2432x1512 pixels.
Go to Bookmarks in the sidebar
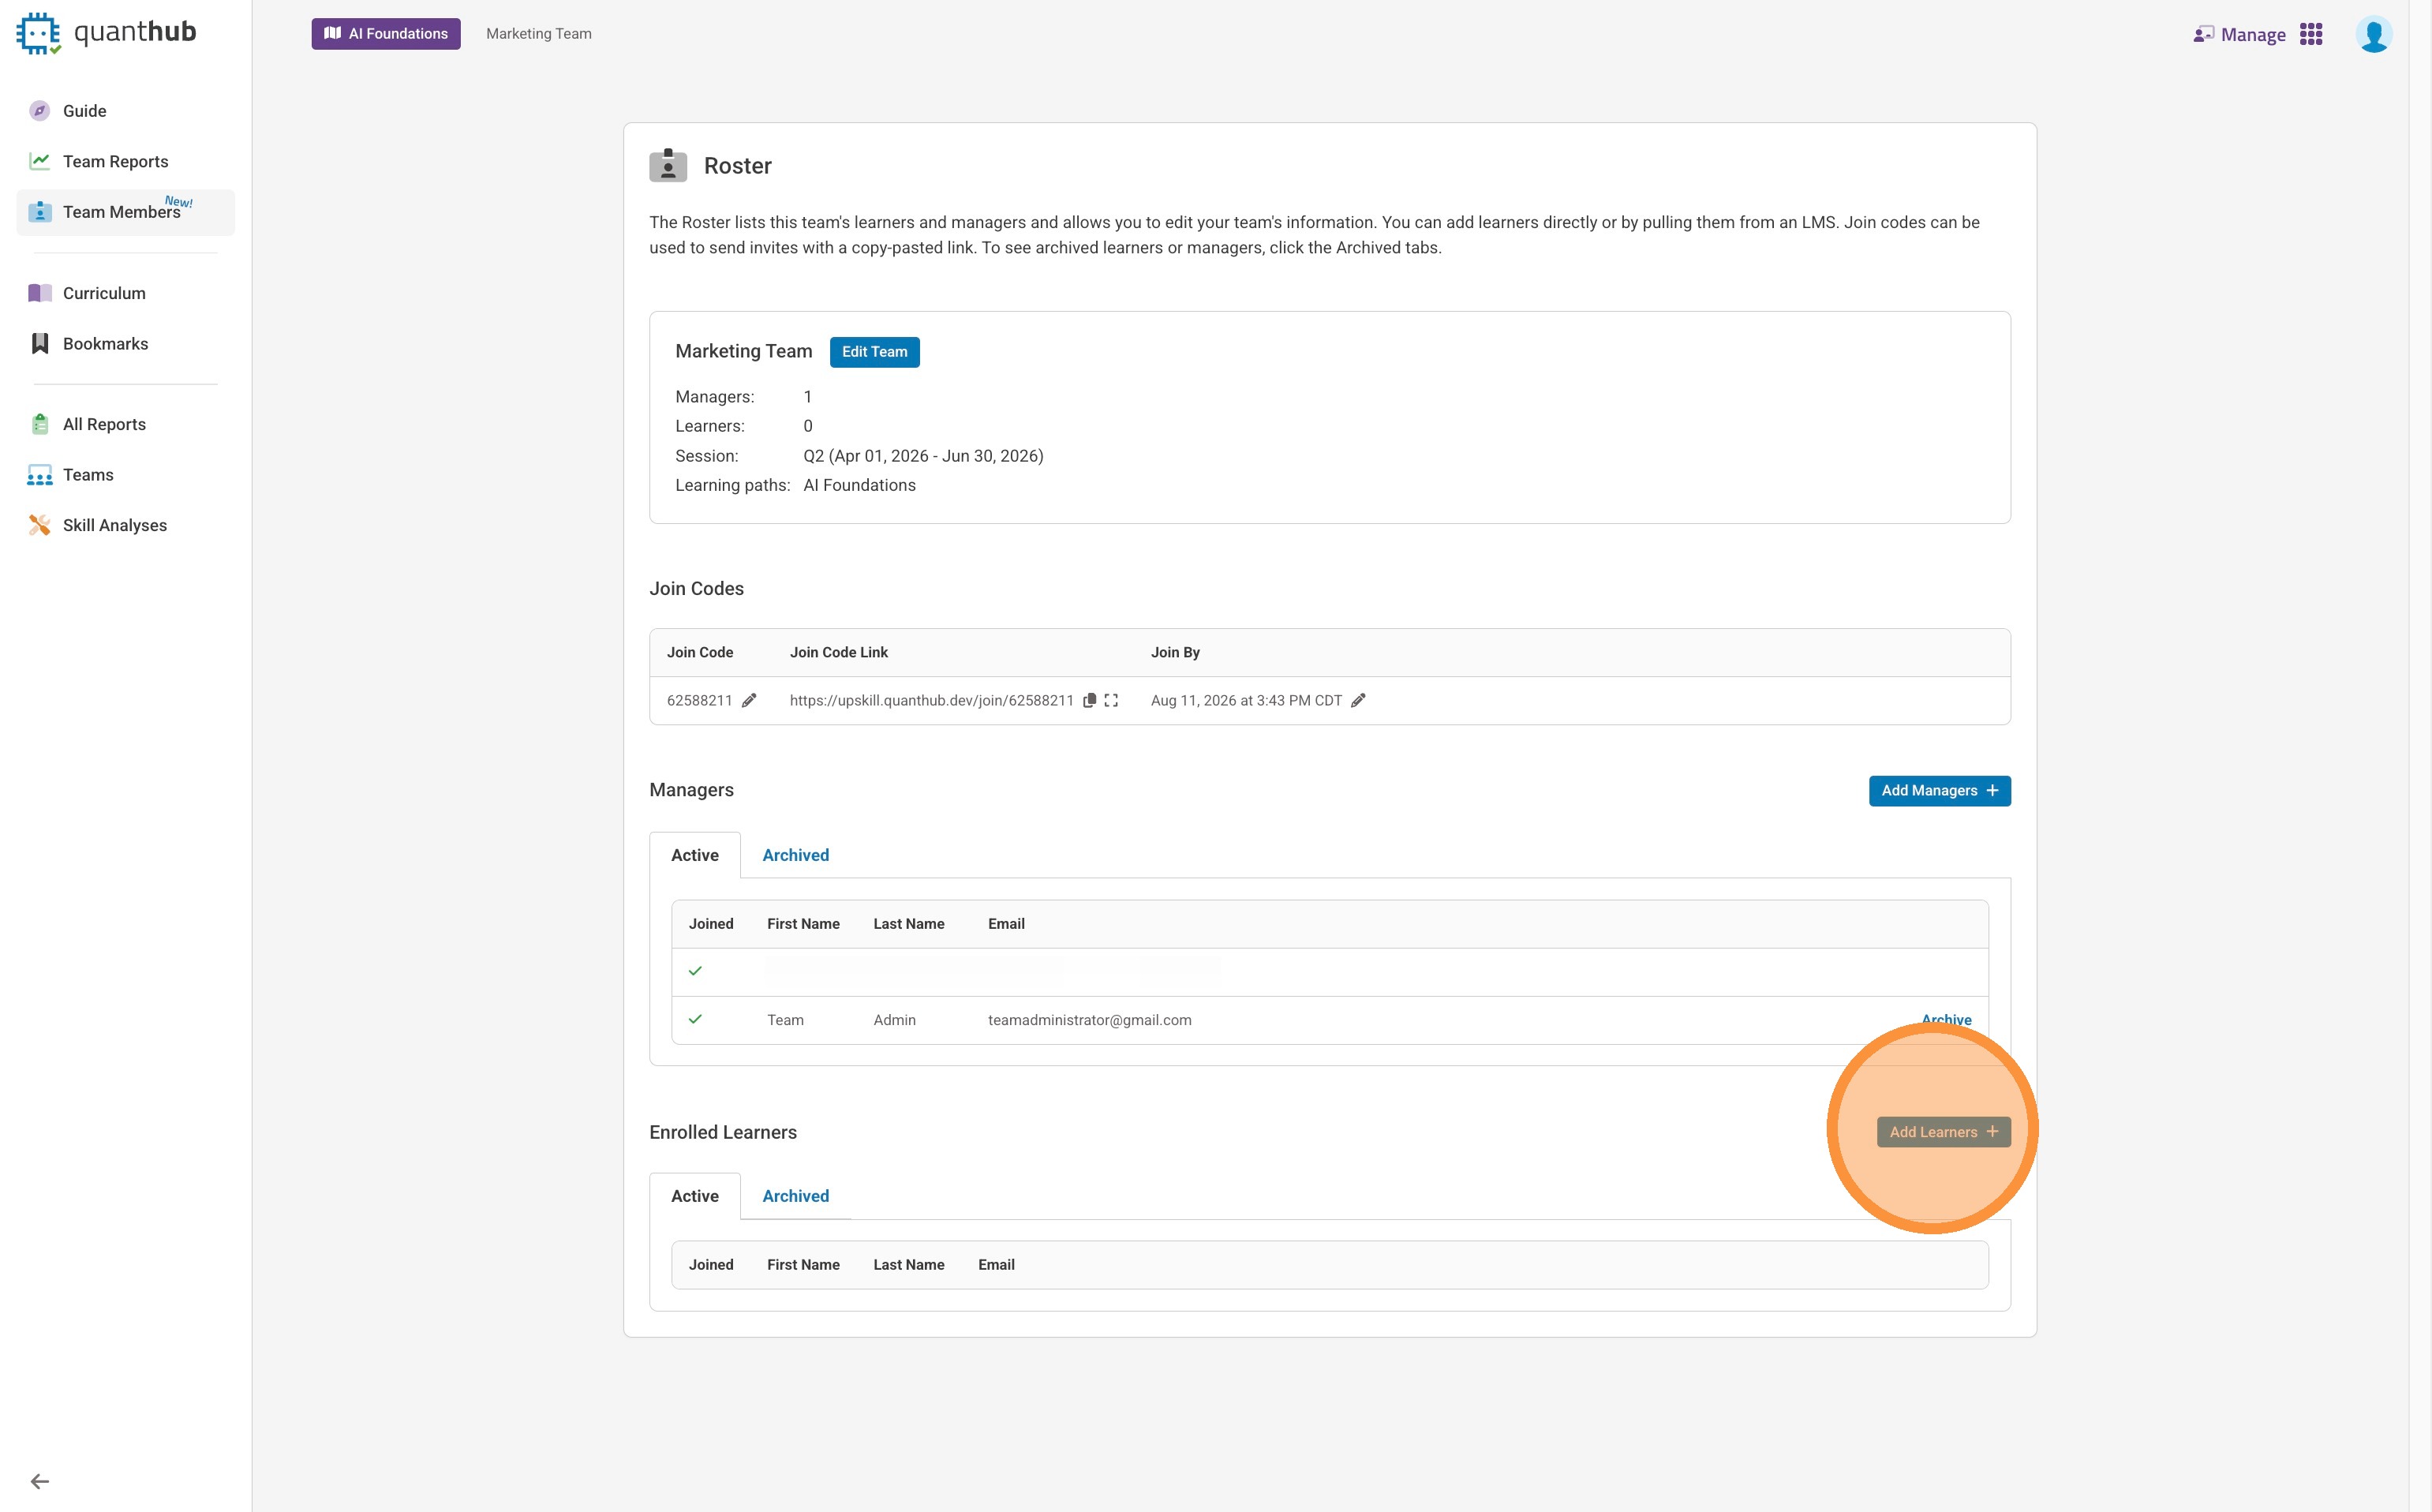[x=105, y=344]
